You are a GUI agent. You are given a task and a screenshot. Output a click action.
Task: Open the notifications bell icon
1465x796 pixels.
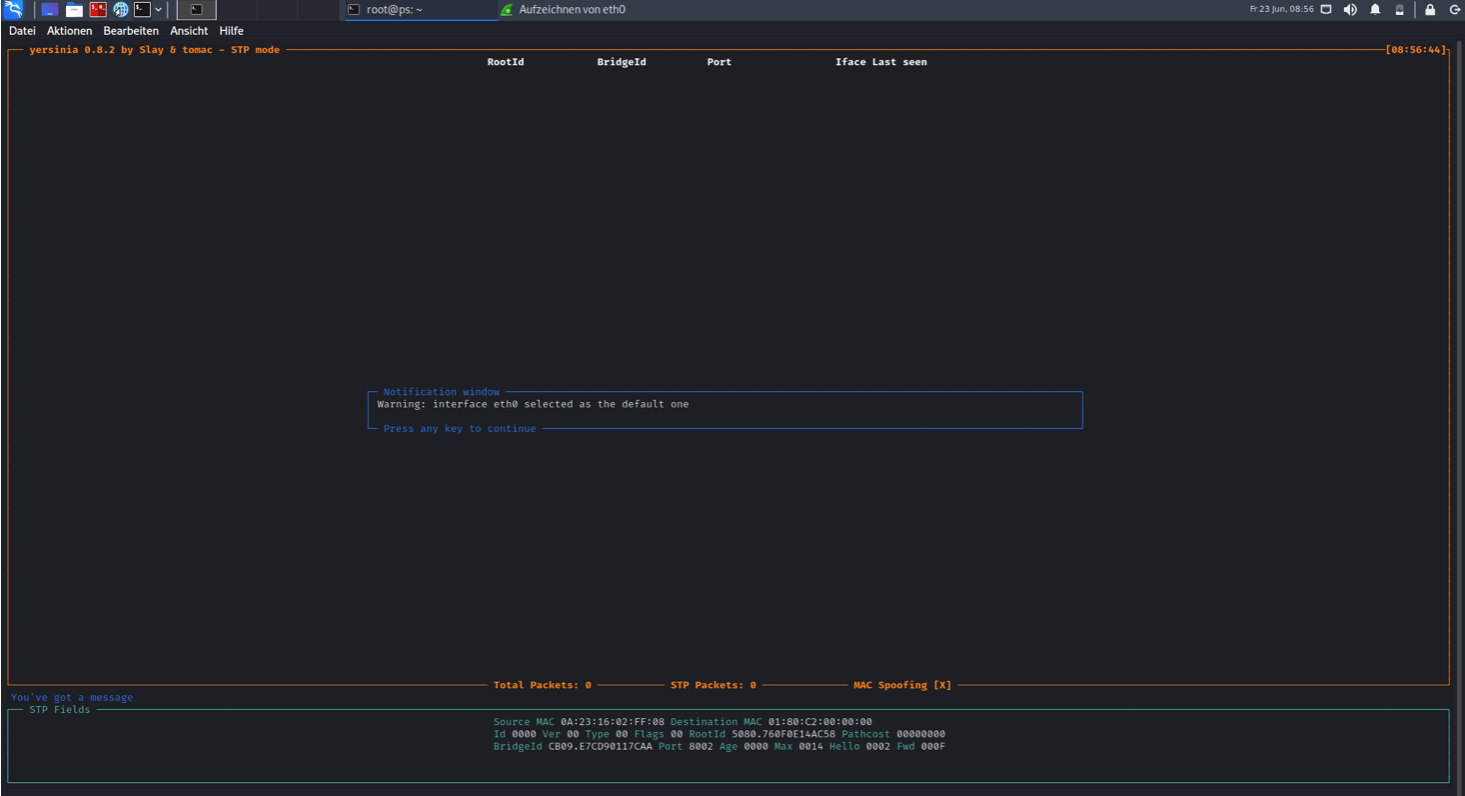tap(1375, 10)
